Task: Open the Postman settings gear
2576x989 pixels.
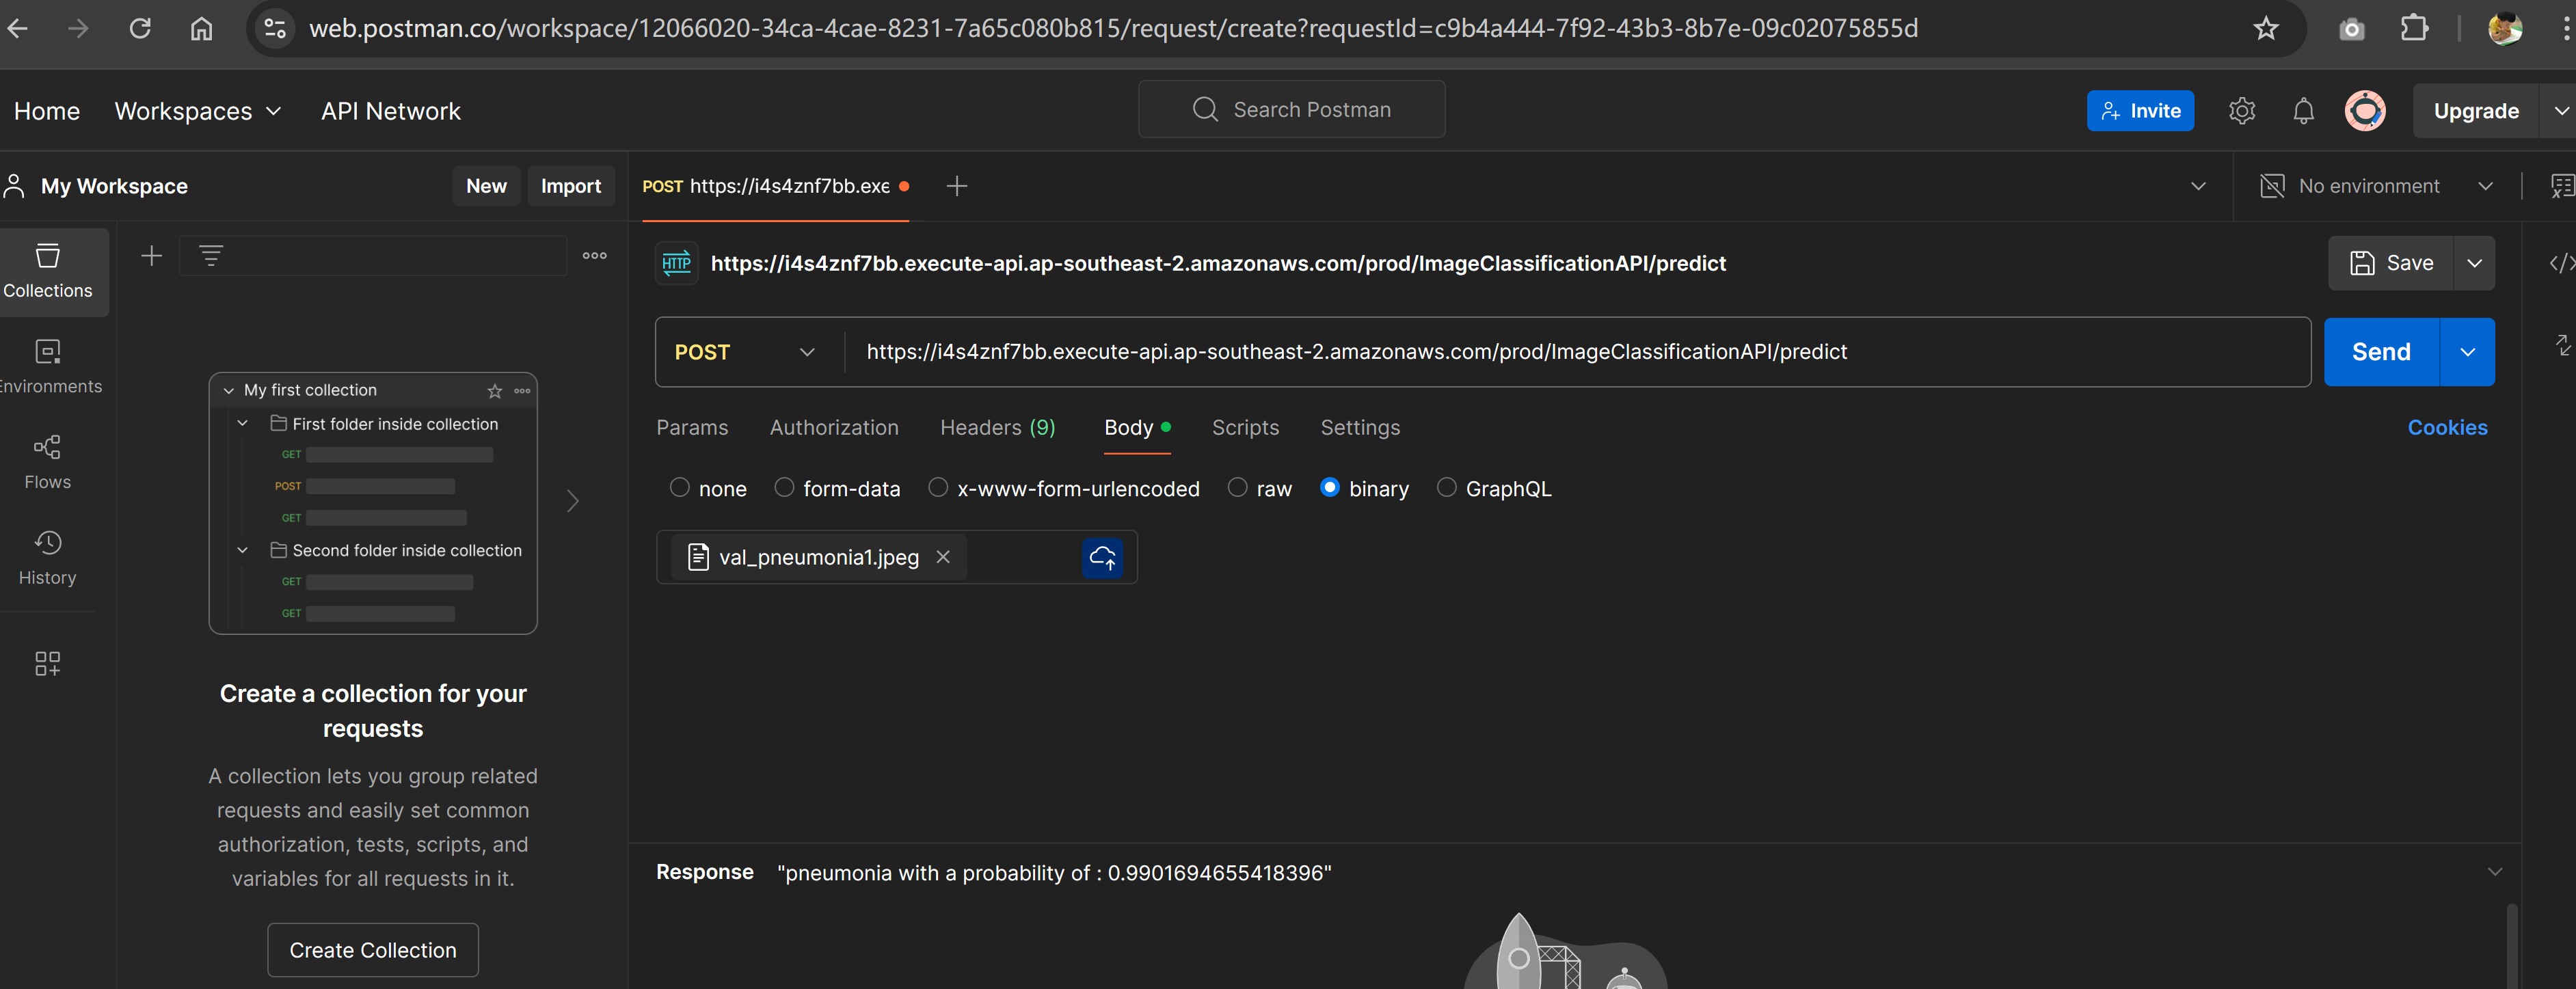Action: point(2242,111)
